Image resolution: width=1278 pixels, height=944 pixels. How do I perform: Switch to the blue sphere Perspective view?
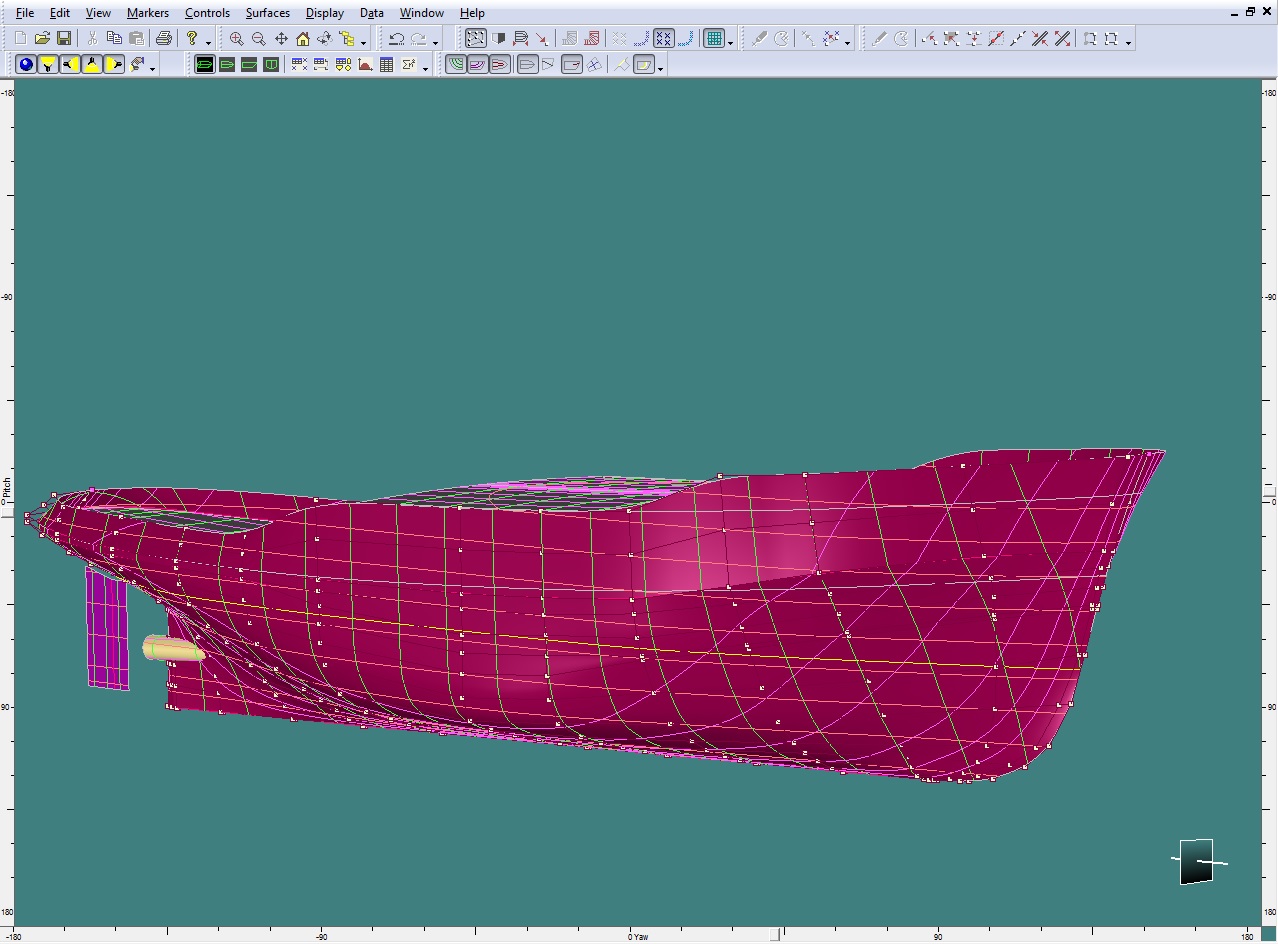(26, 65)
